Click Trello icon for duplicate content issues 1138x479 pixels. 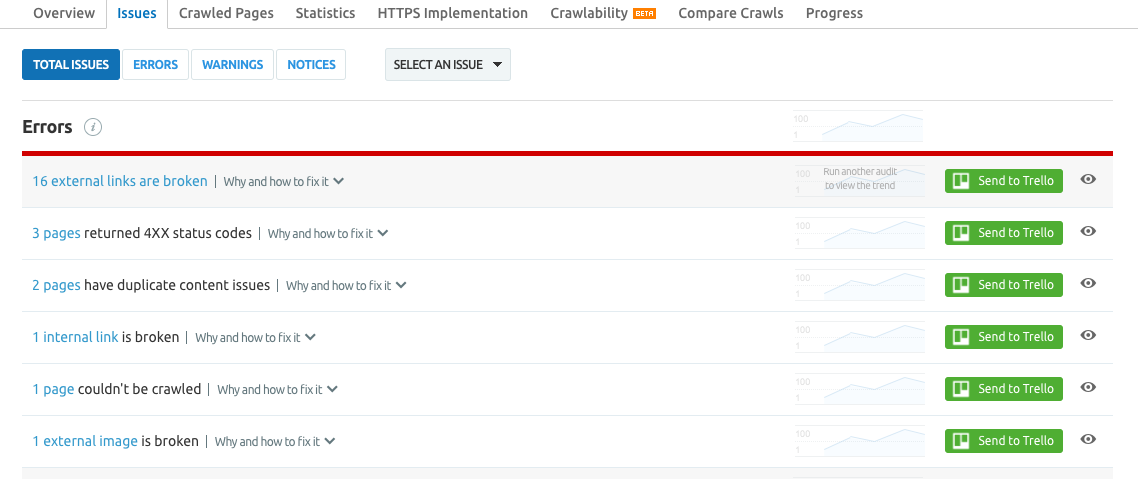(x=961, y=285)
